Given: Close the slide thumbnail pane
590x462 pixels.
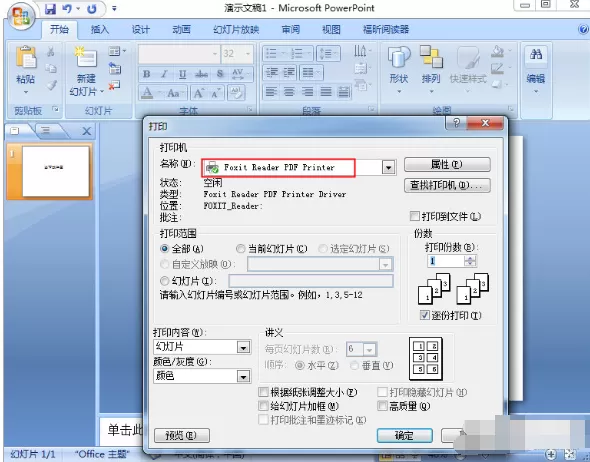Looking at the screenshot, I should [87, 131].
